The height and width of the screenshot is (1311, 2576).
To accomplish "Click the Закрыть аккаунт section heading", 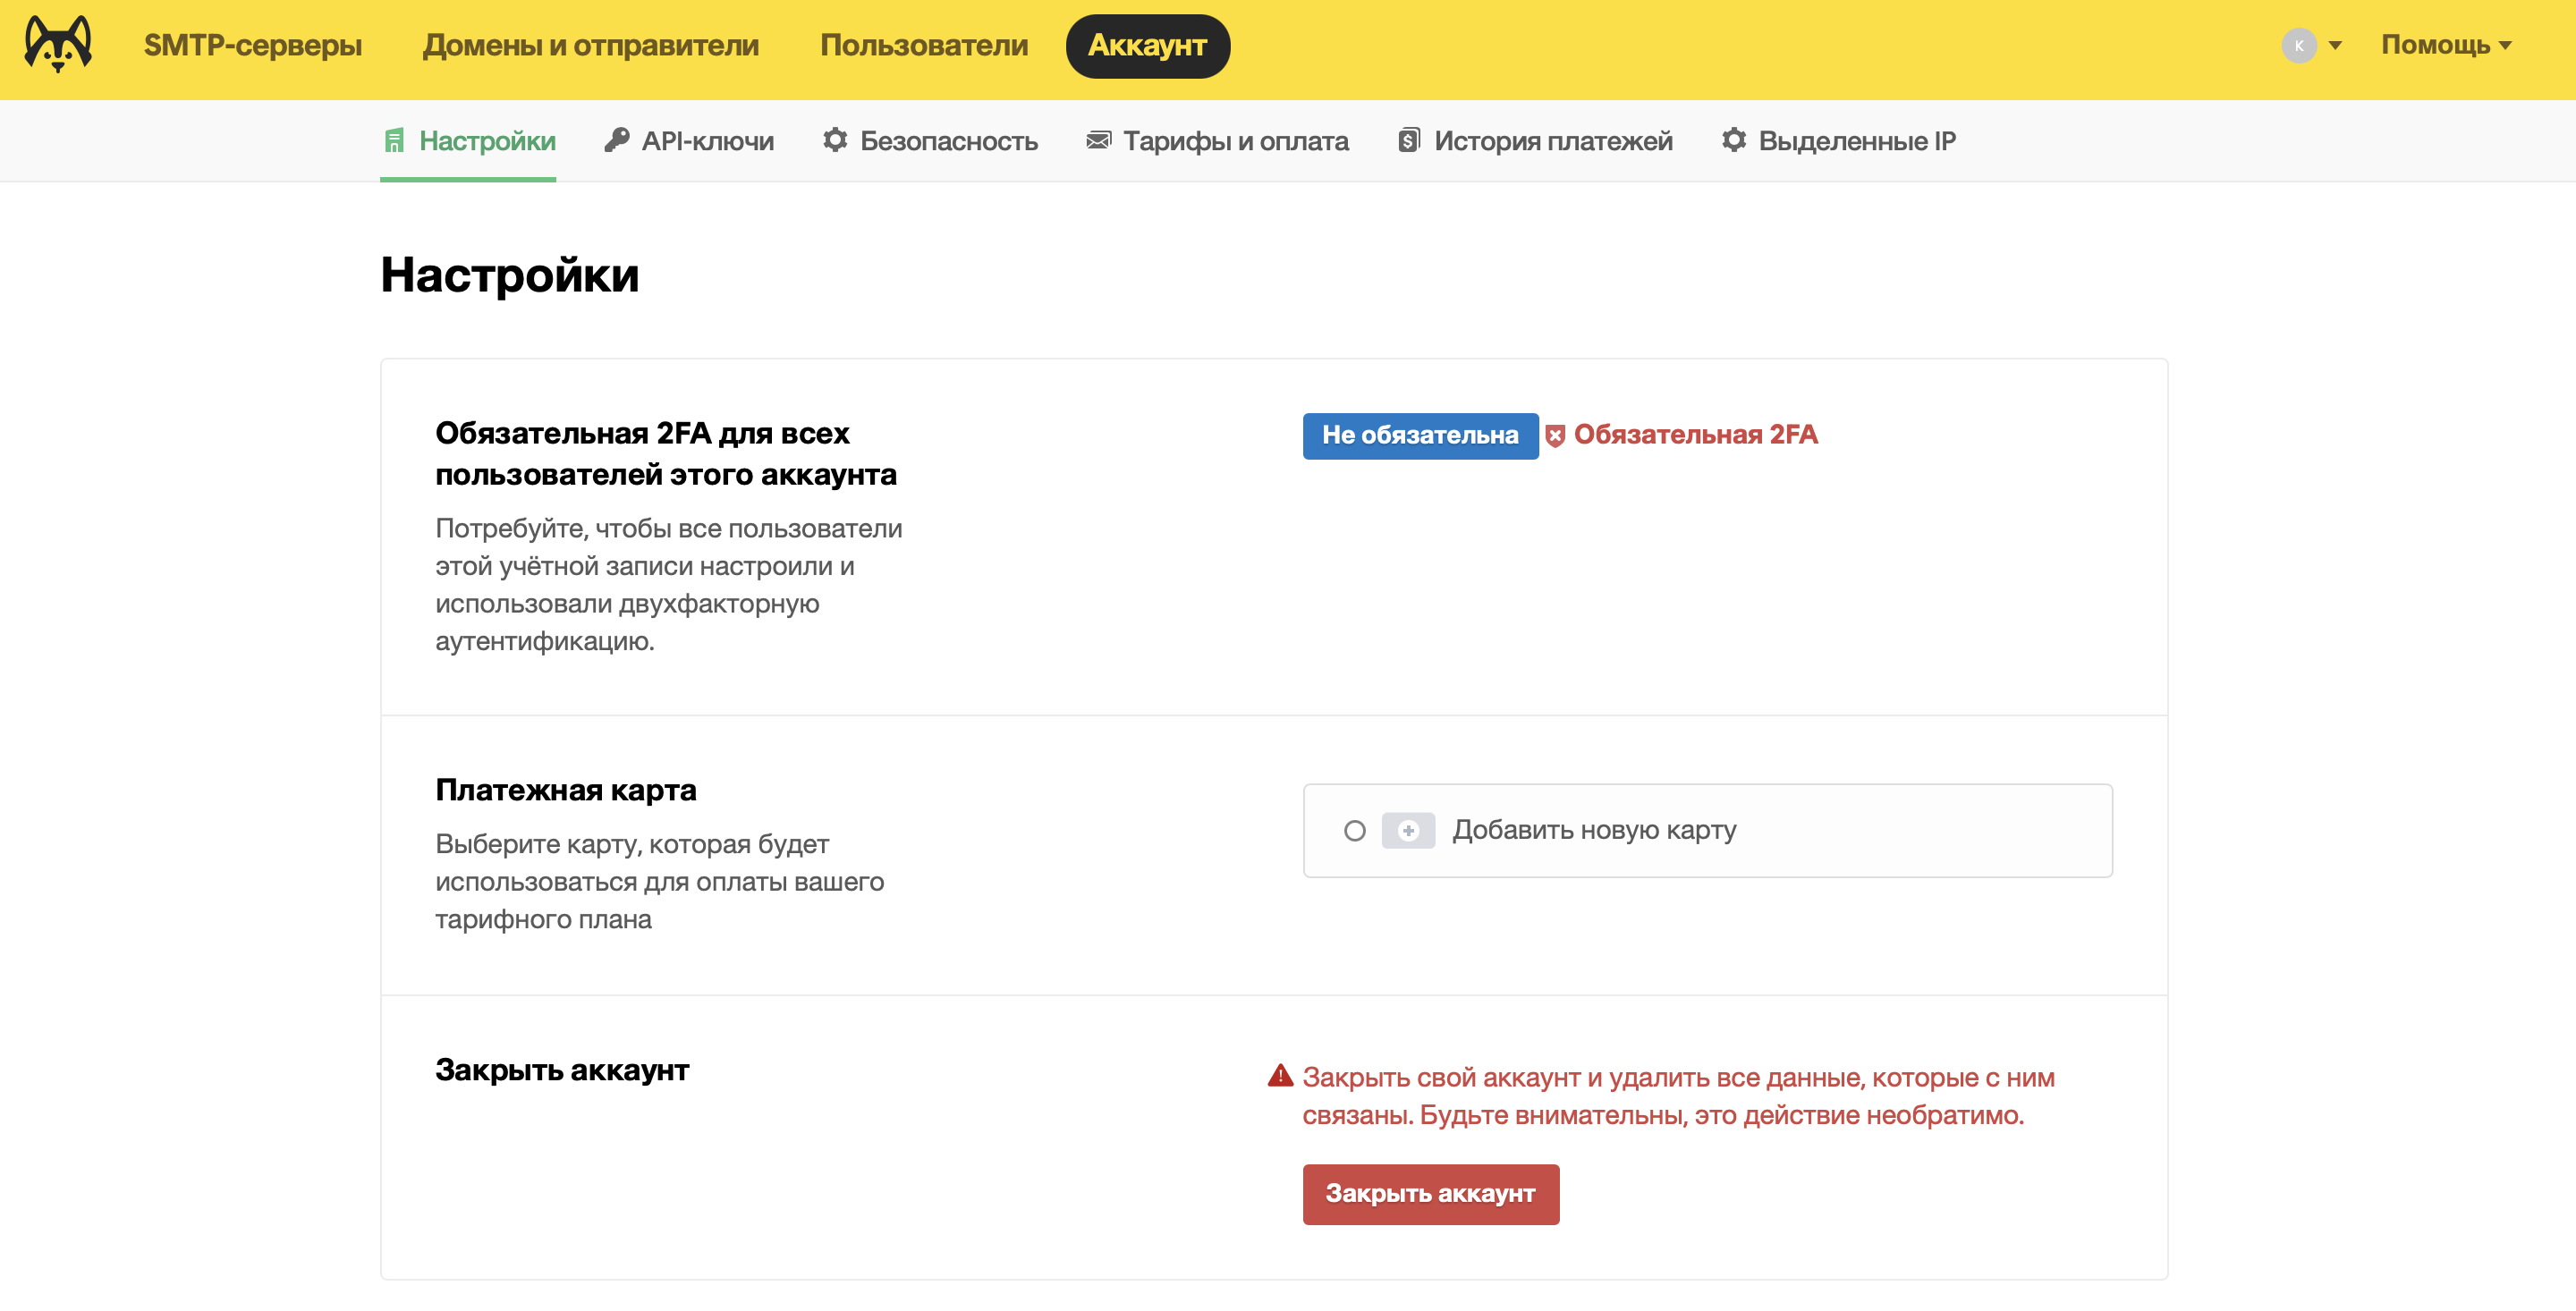I will tap(562, 1070).
